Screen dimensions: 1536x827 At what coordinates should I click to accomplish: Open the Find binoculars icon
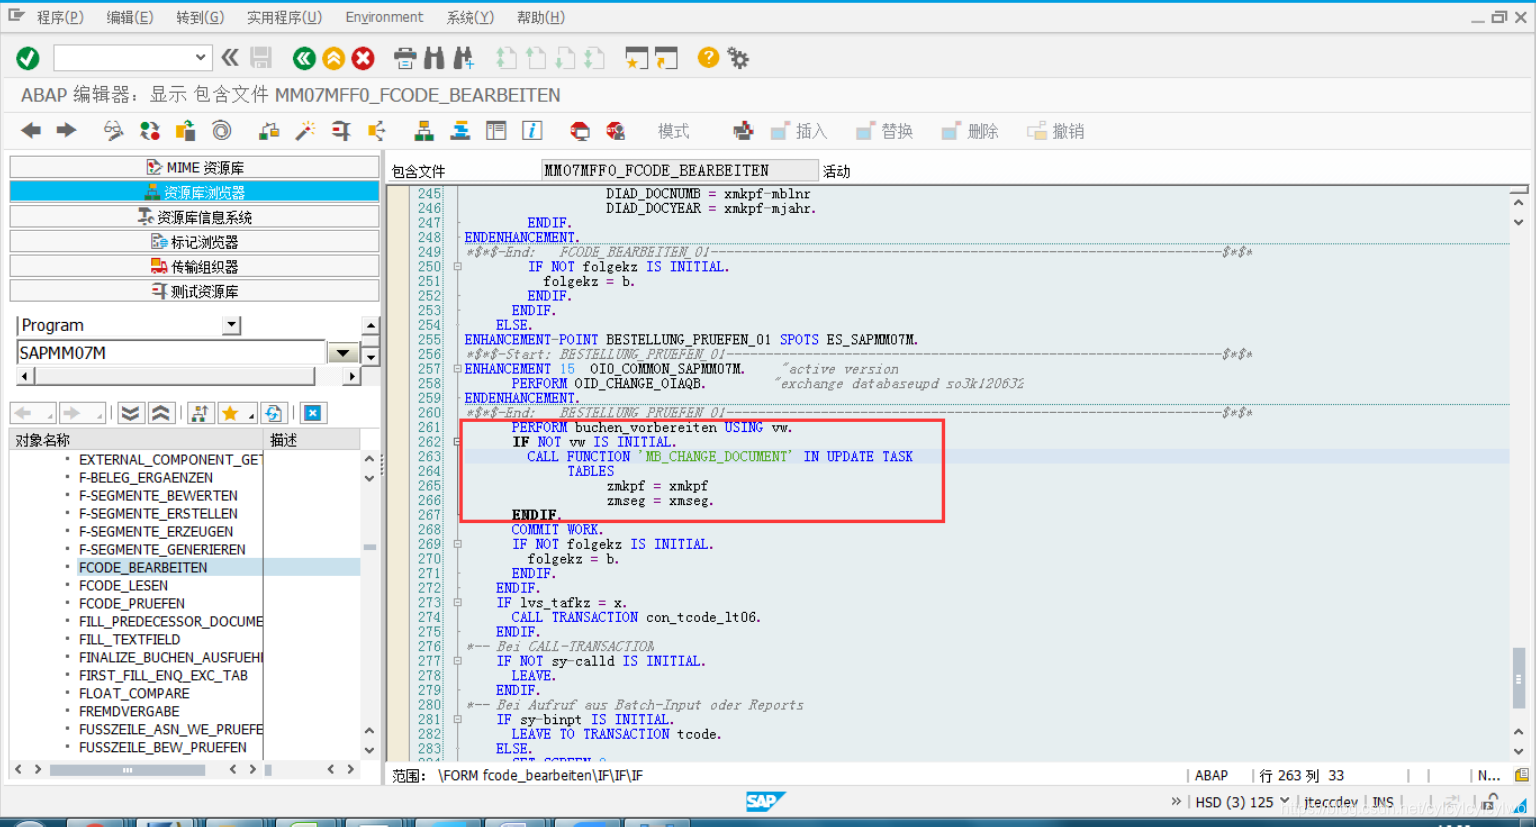coord(434,57)
